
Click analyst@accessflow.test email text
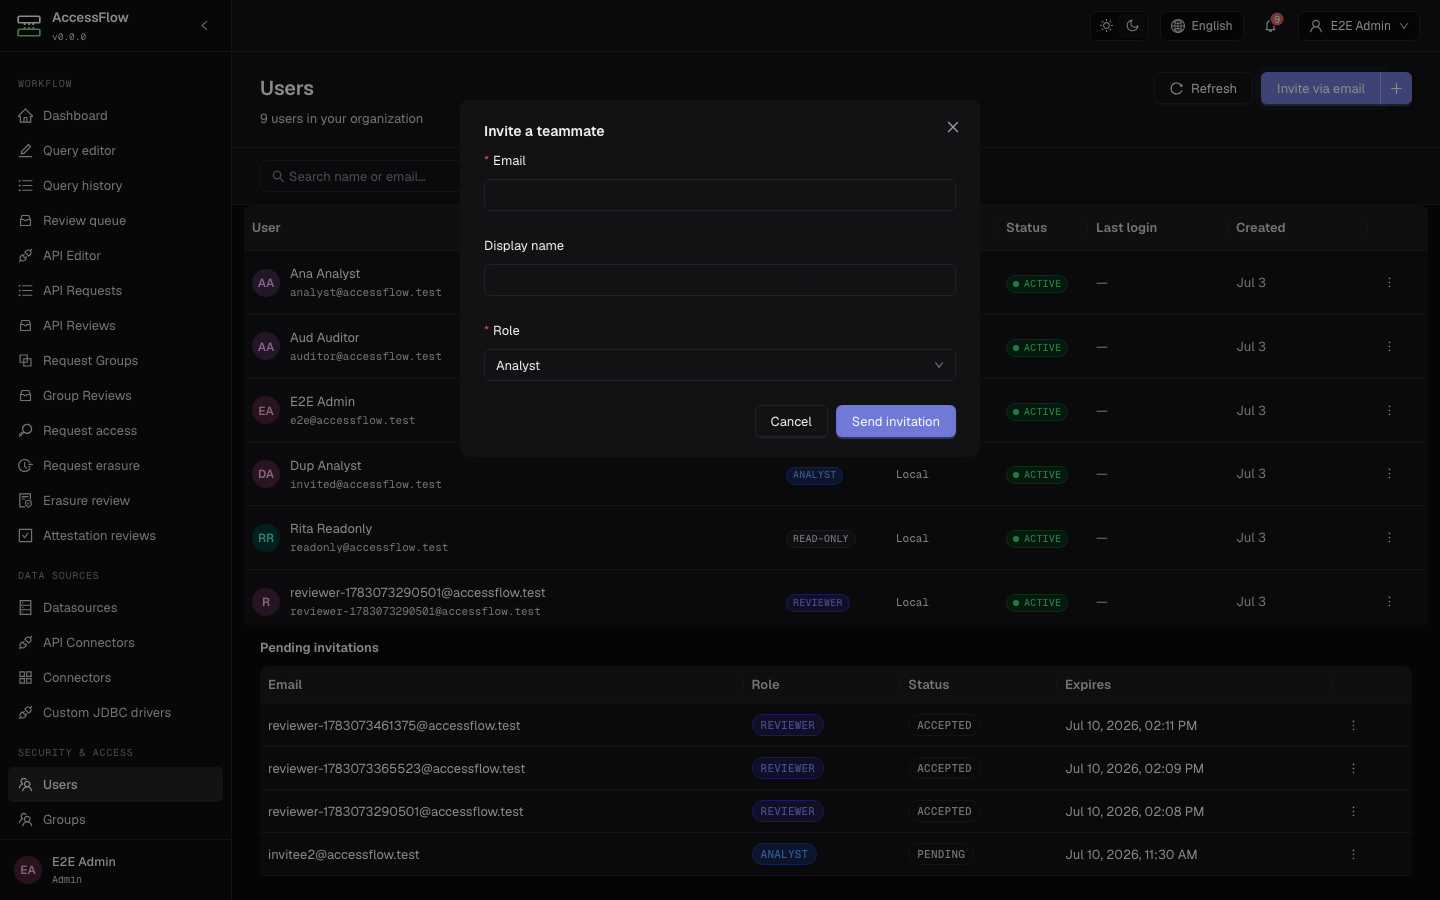point(366,293)
